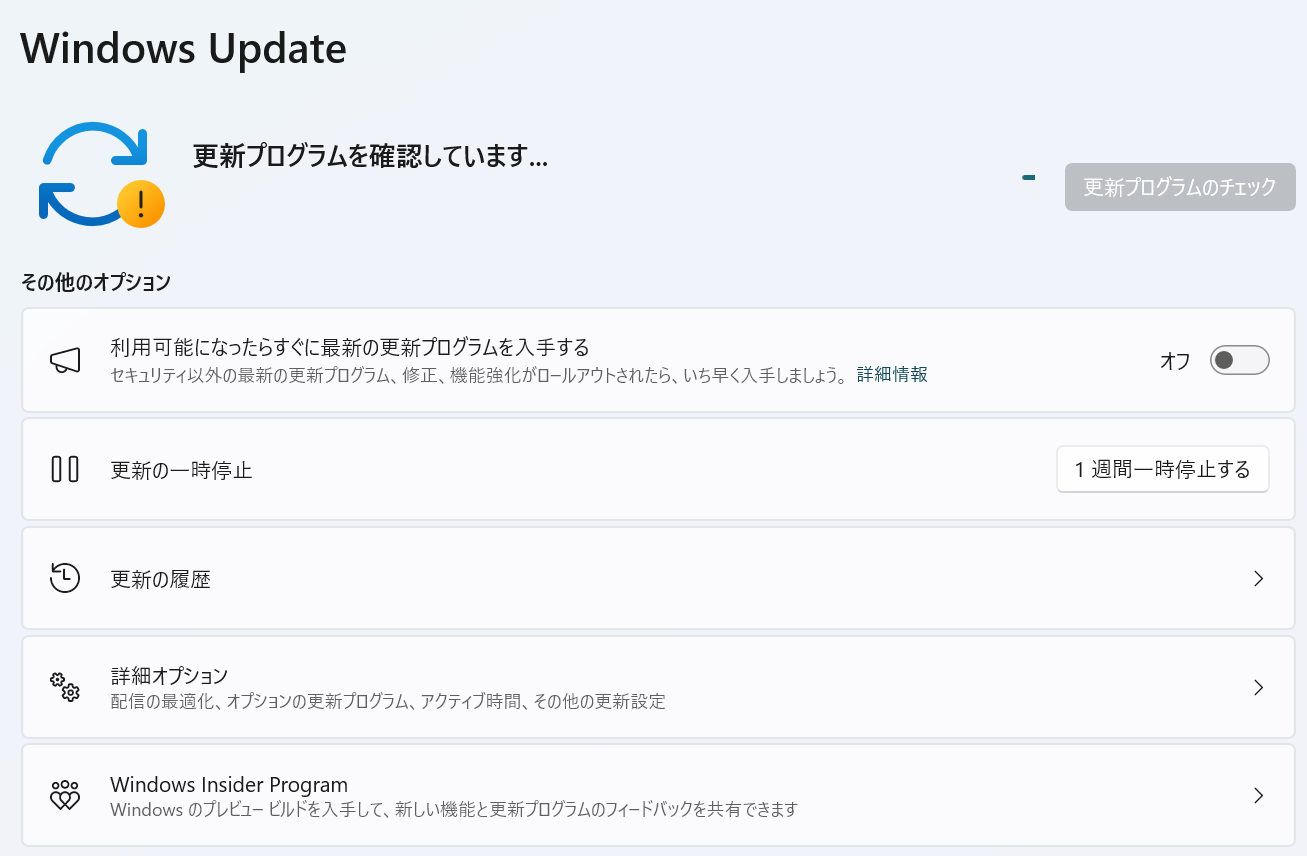Open the 詳細情報 link
The height and width of the screenshot is (856, 1307).
(x=892, y=375)
